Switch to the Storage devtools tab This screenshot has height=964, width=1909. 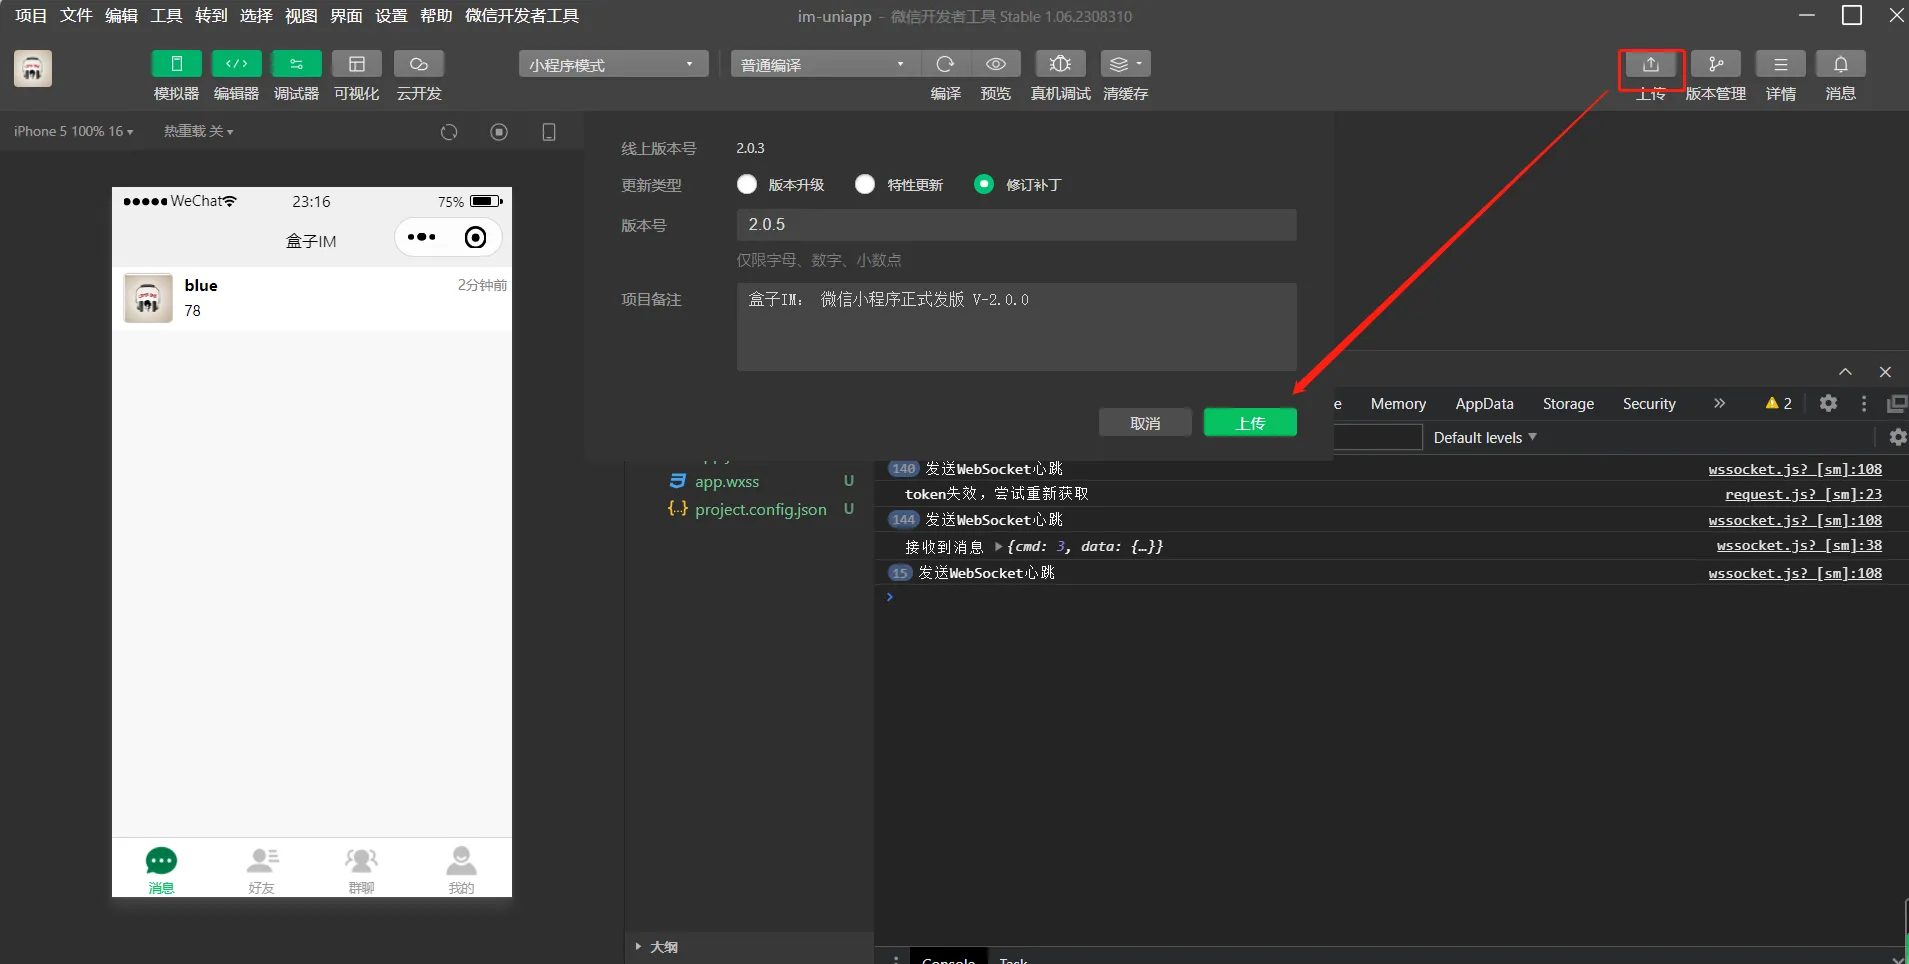tap(1567, 404)
